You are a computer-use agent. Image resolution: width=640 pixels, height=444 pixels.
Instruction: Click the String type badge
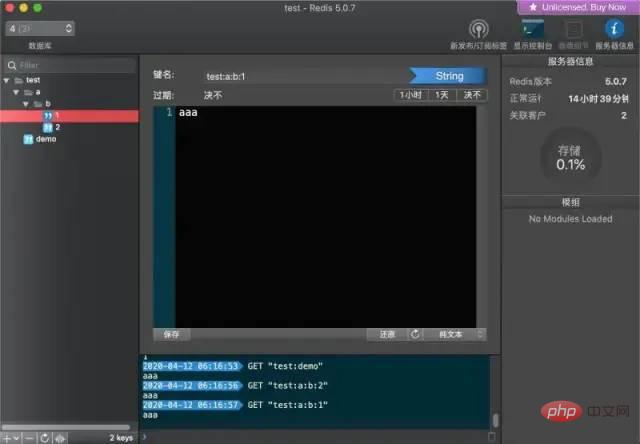(x=449, y=76)
